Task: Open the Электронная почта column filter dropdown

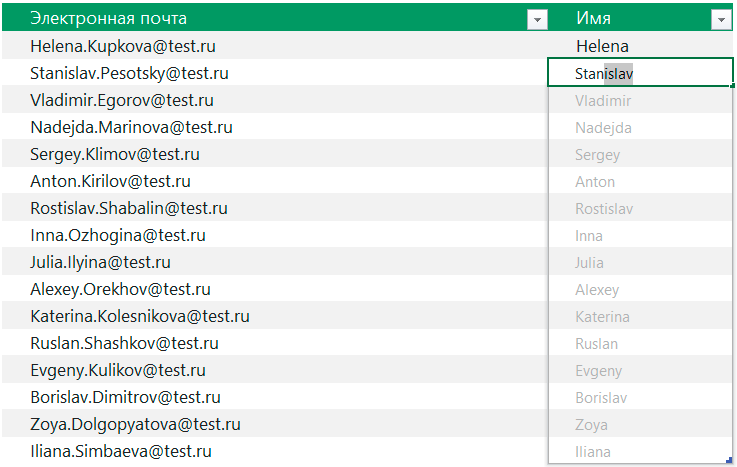Action: (537, 20)
